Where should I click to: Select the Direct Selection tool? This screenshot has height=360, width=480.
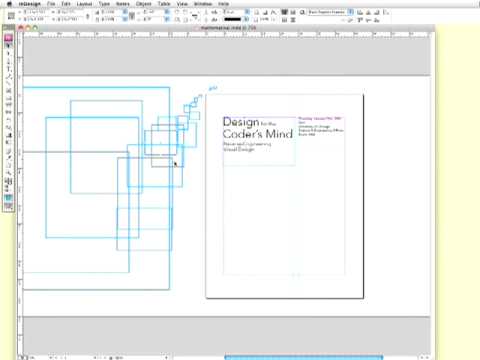pos(9,53)
